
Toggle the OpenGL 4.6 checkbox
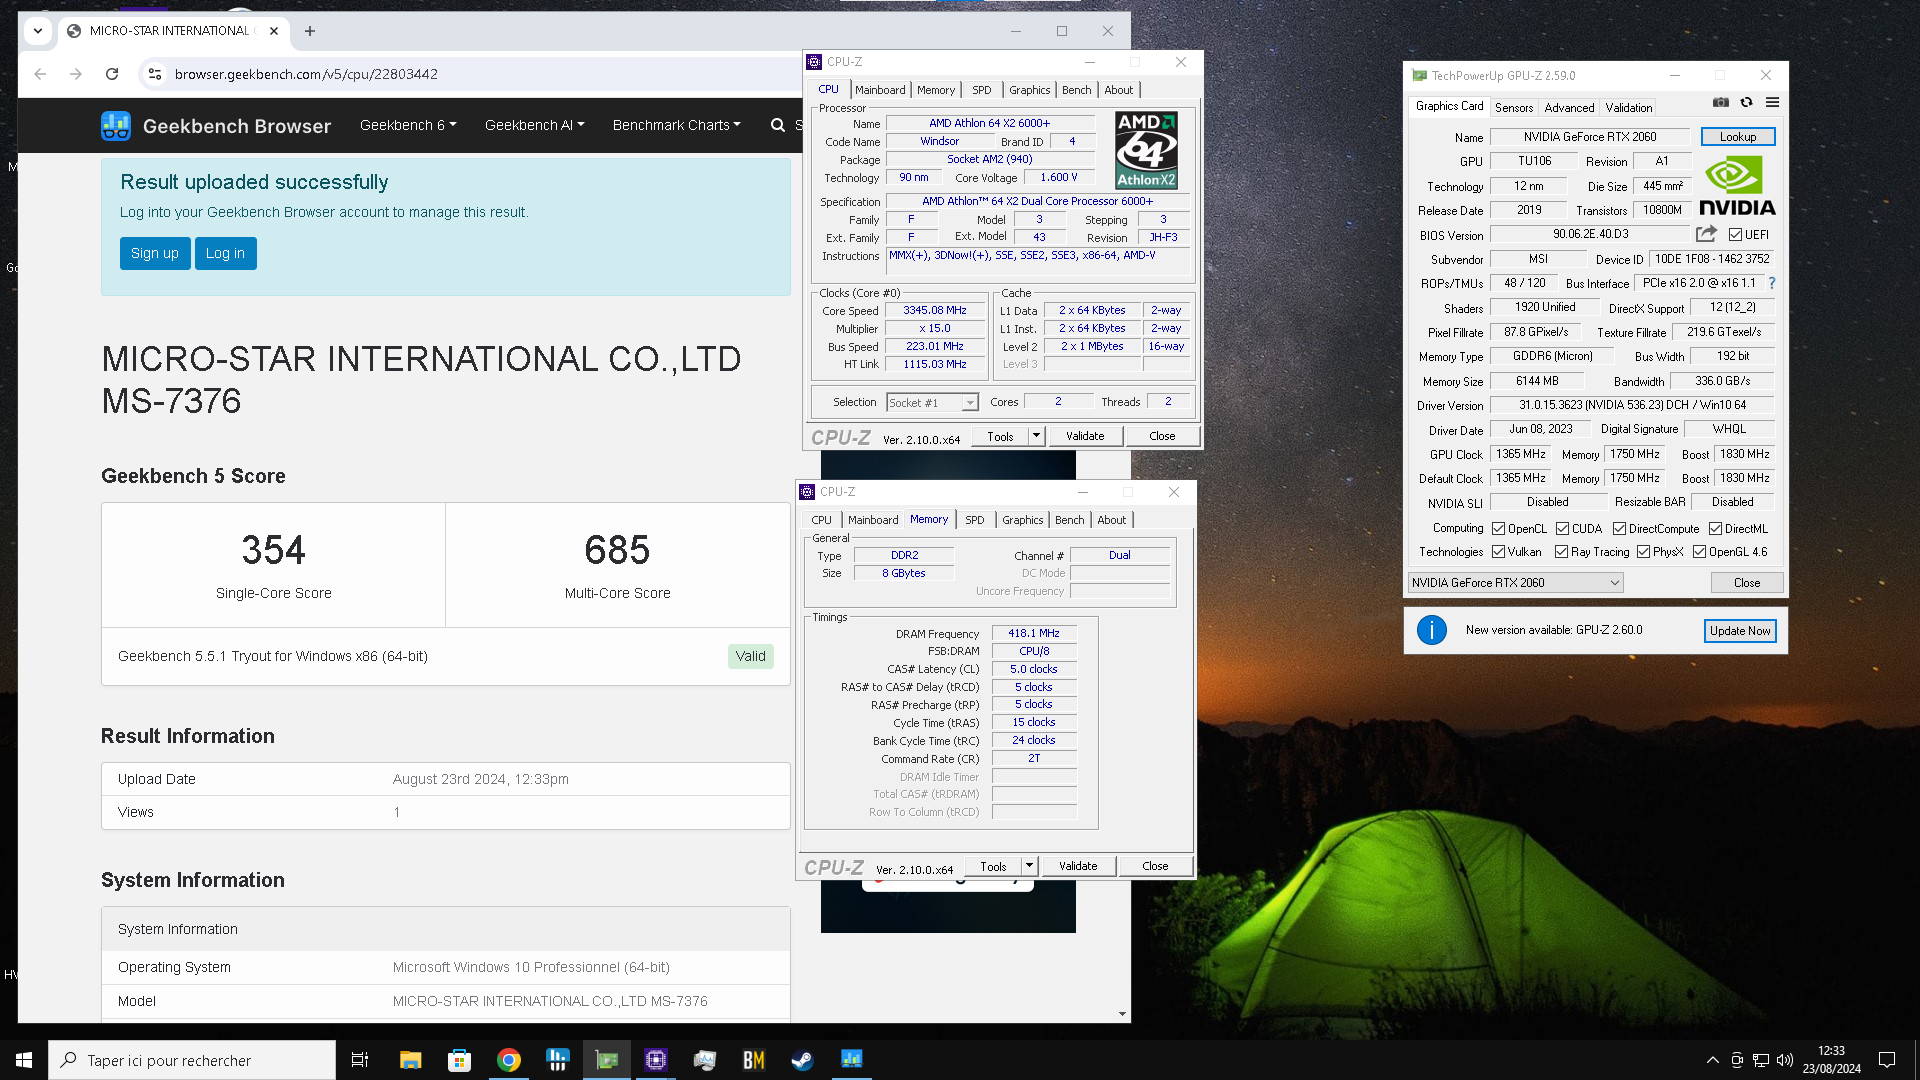tap(1699, 551)
